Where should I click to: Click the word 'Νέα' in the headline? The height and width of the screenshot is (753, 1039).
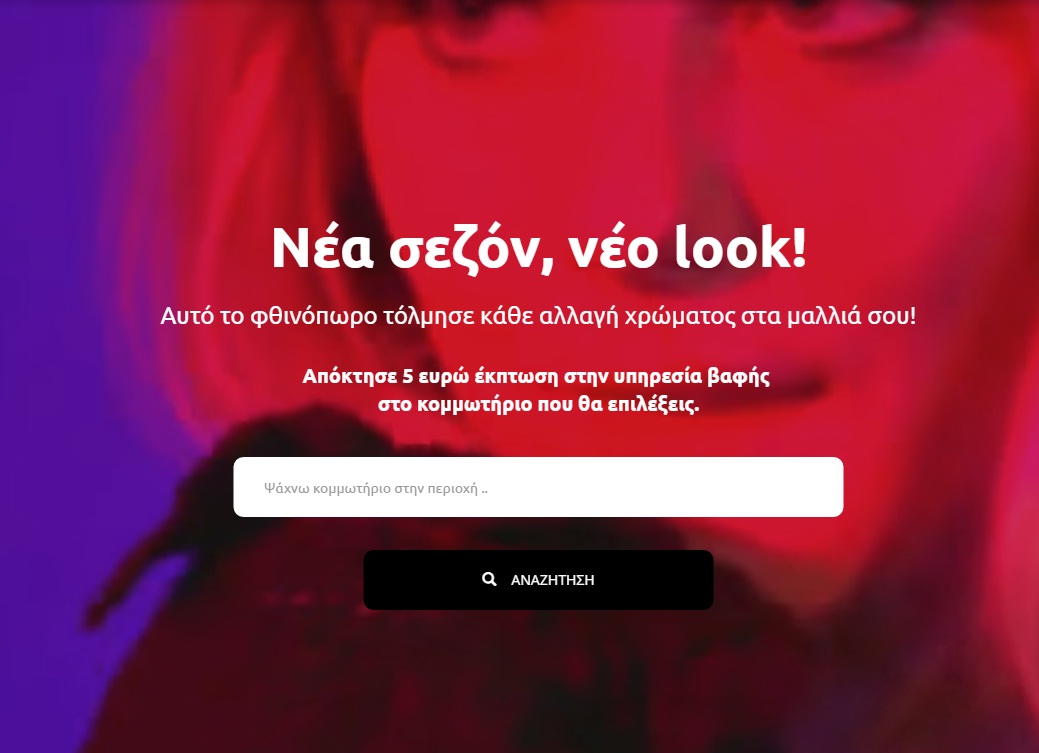pyautogui.click(x=322, y=248)
